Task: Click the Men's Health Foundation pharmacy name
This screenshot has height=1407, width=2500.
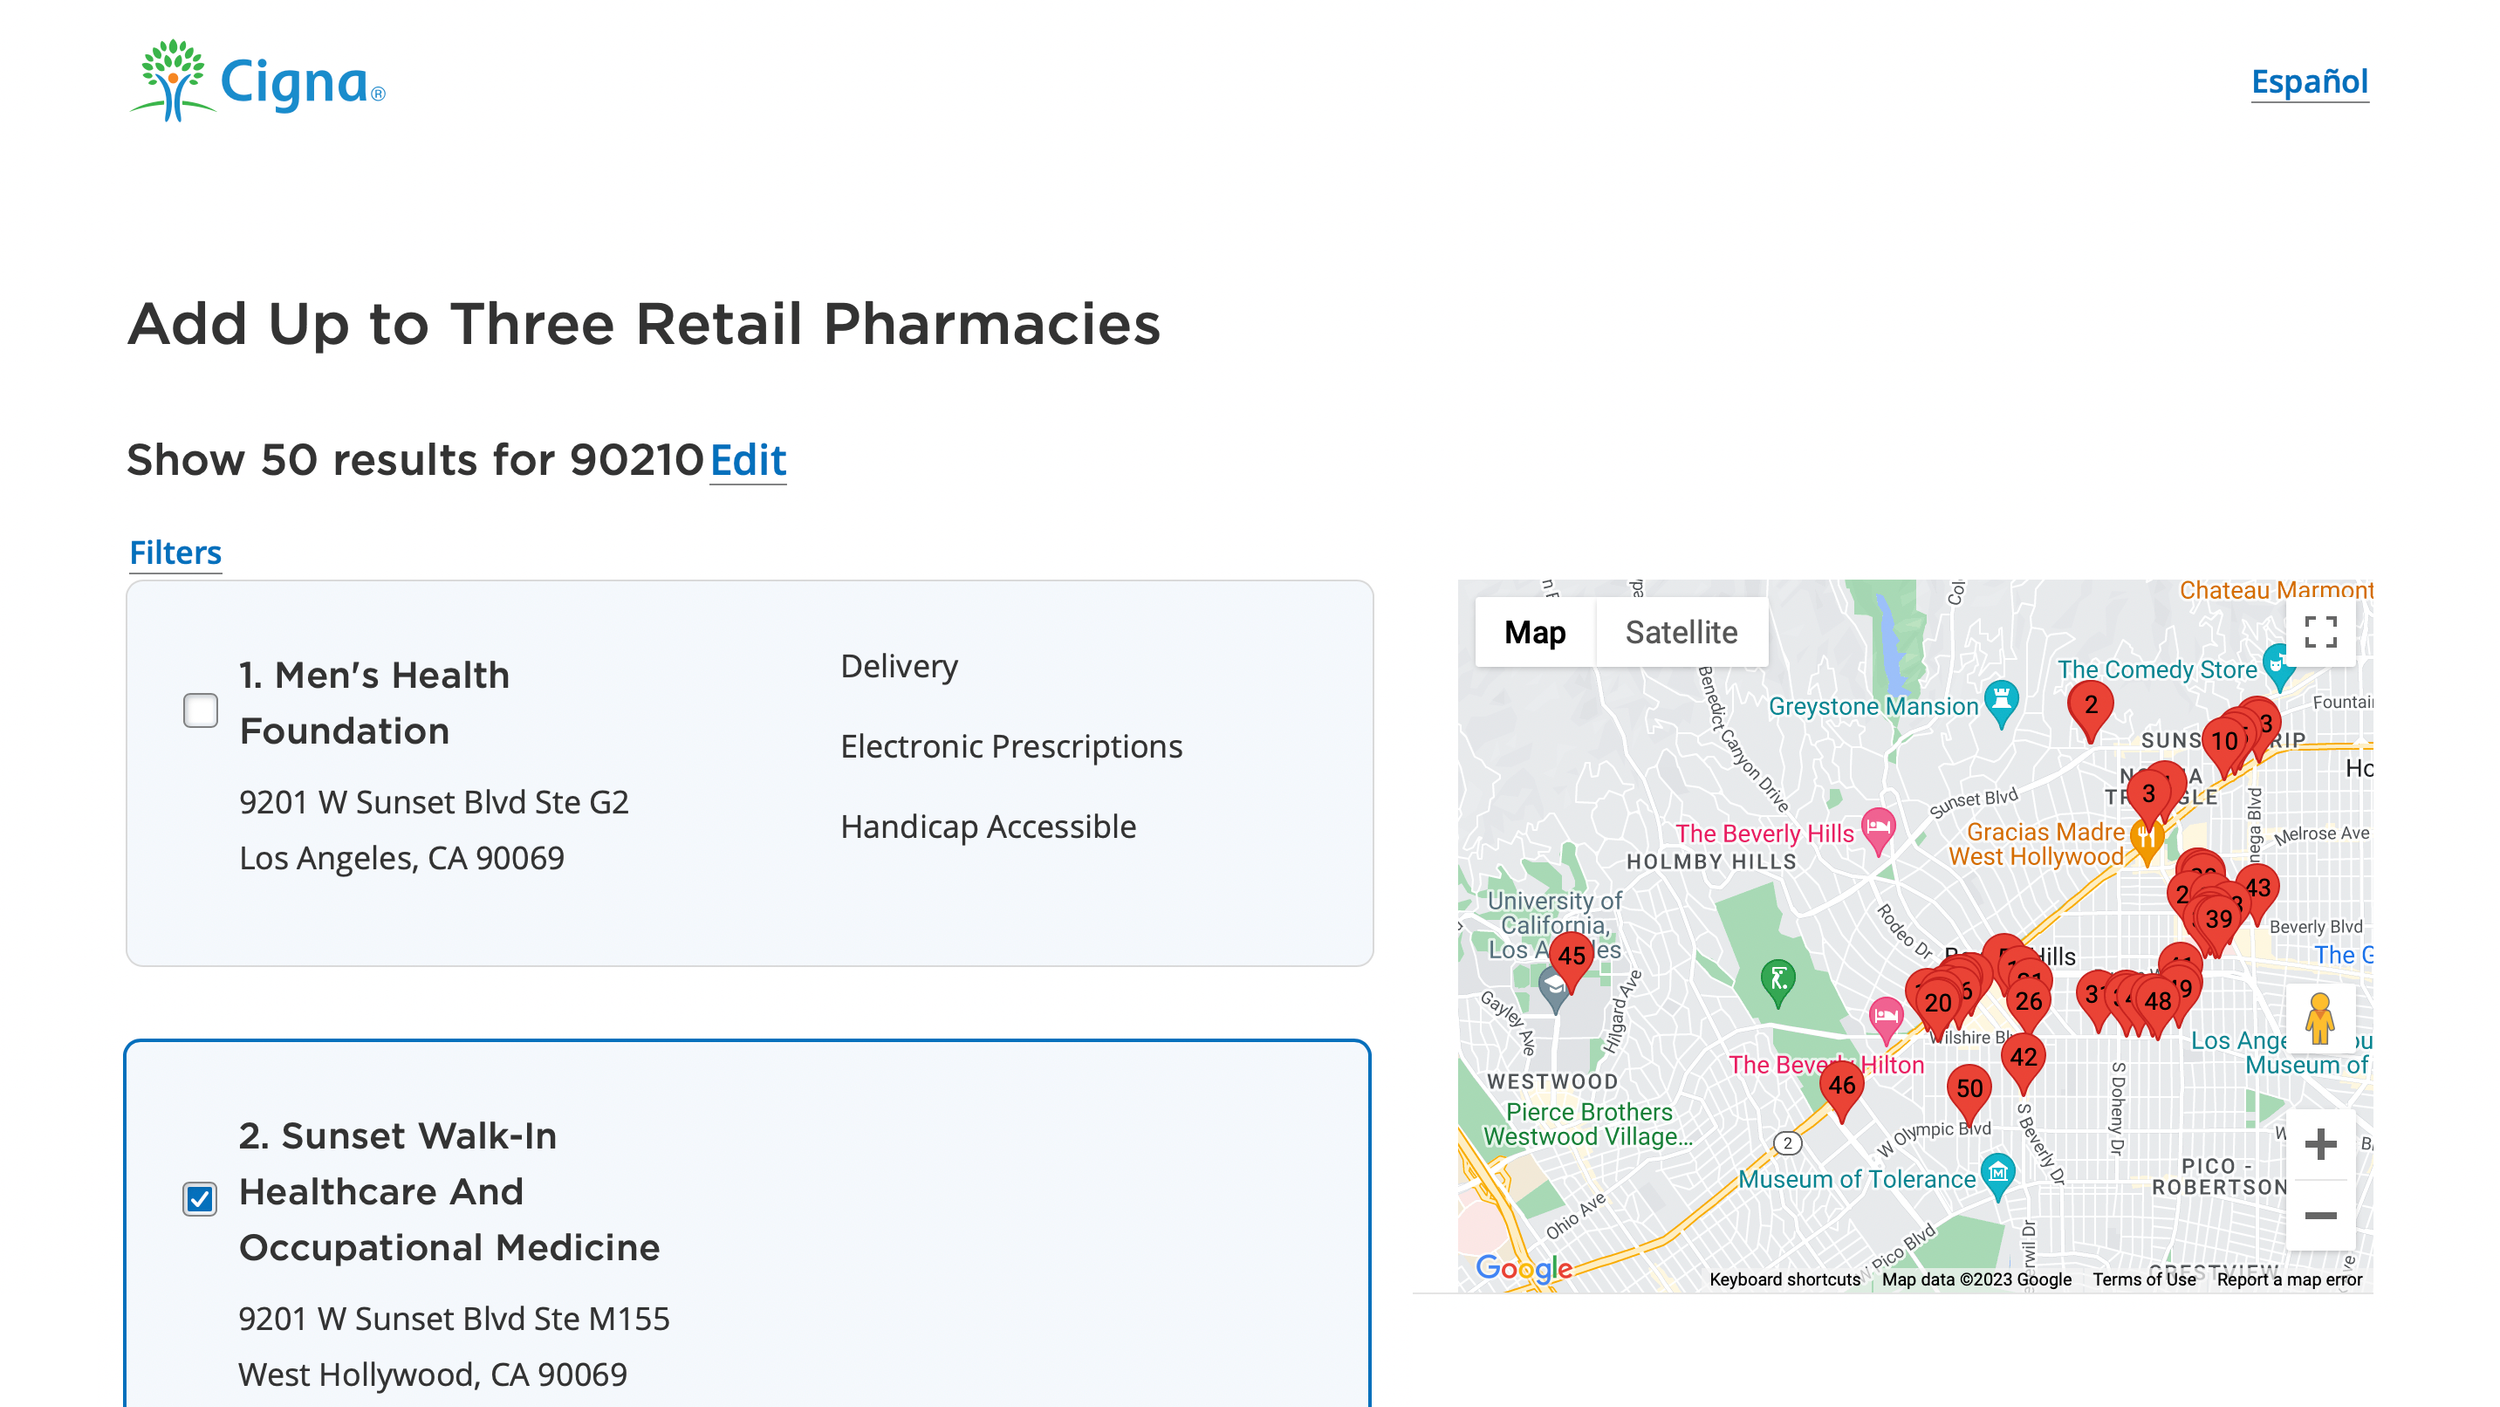Action: point(375,703)
